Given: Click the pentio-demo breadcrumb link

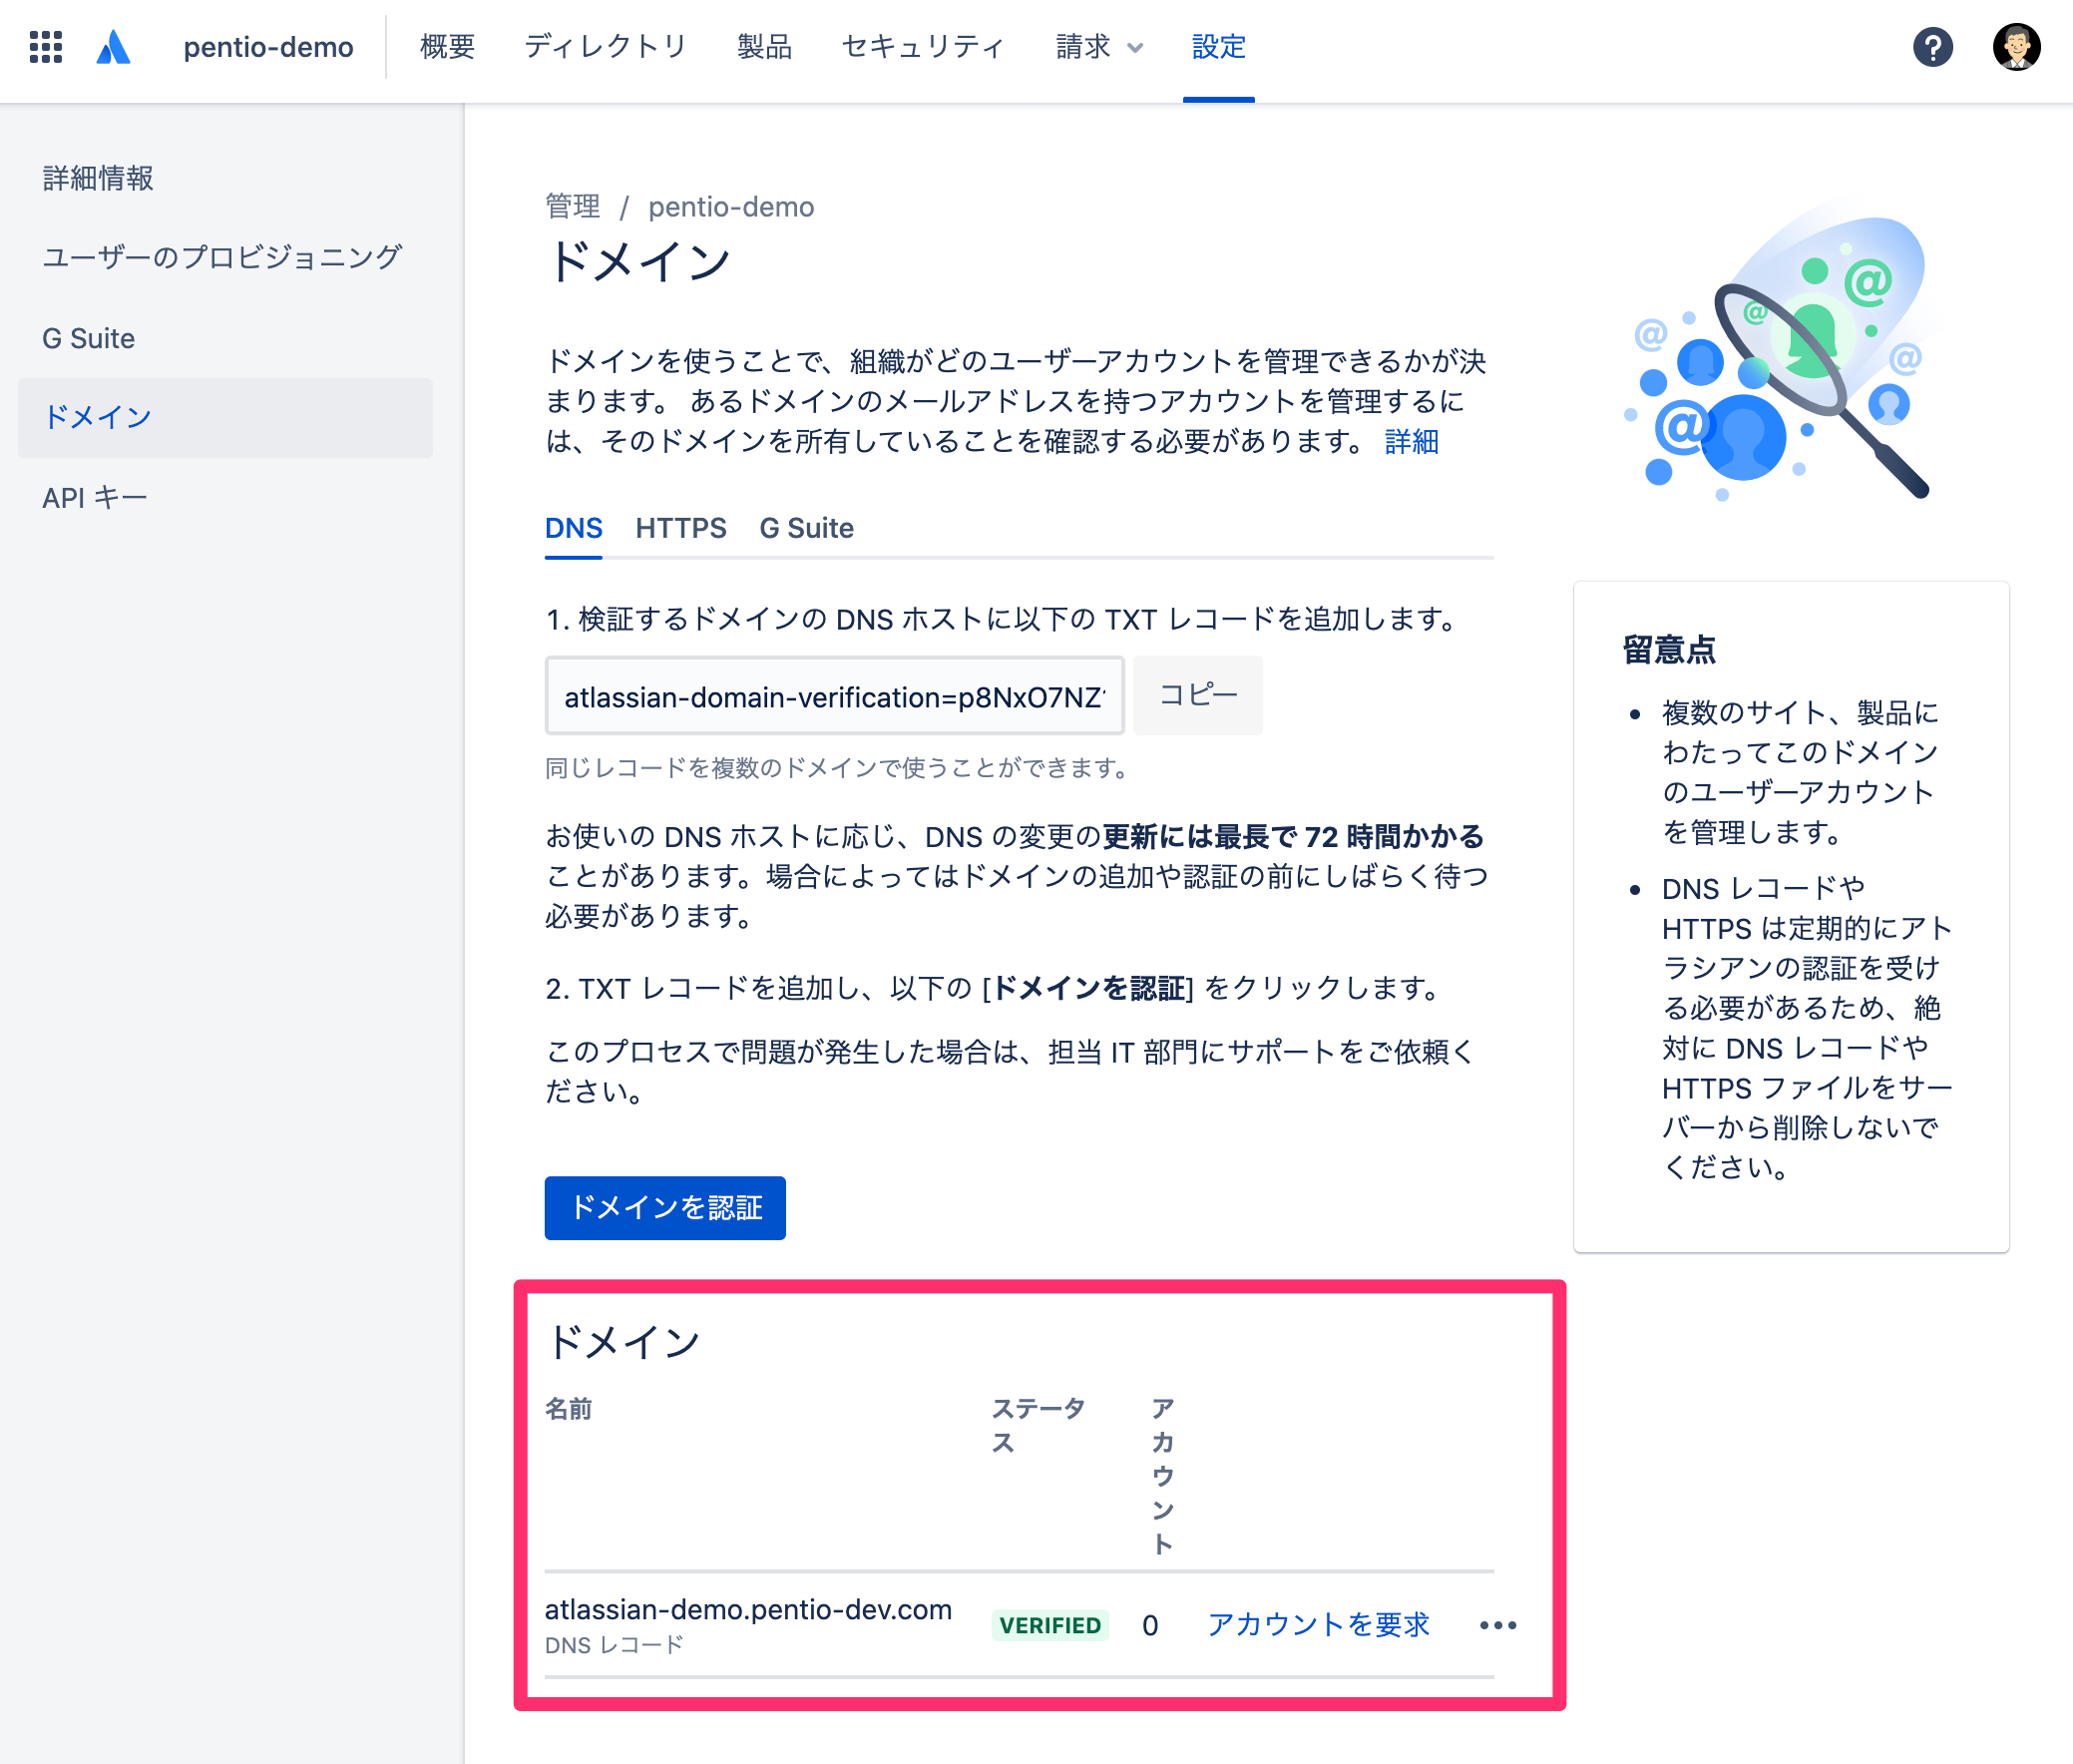Looking at the screenshot, I should pos(731,207).
